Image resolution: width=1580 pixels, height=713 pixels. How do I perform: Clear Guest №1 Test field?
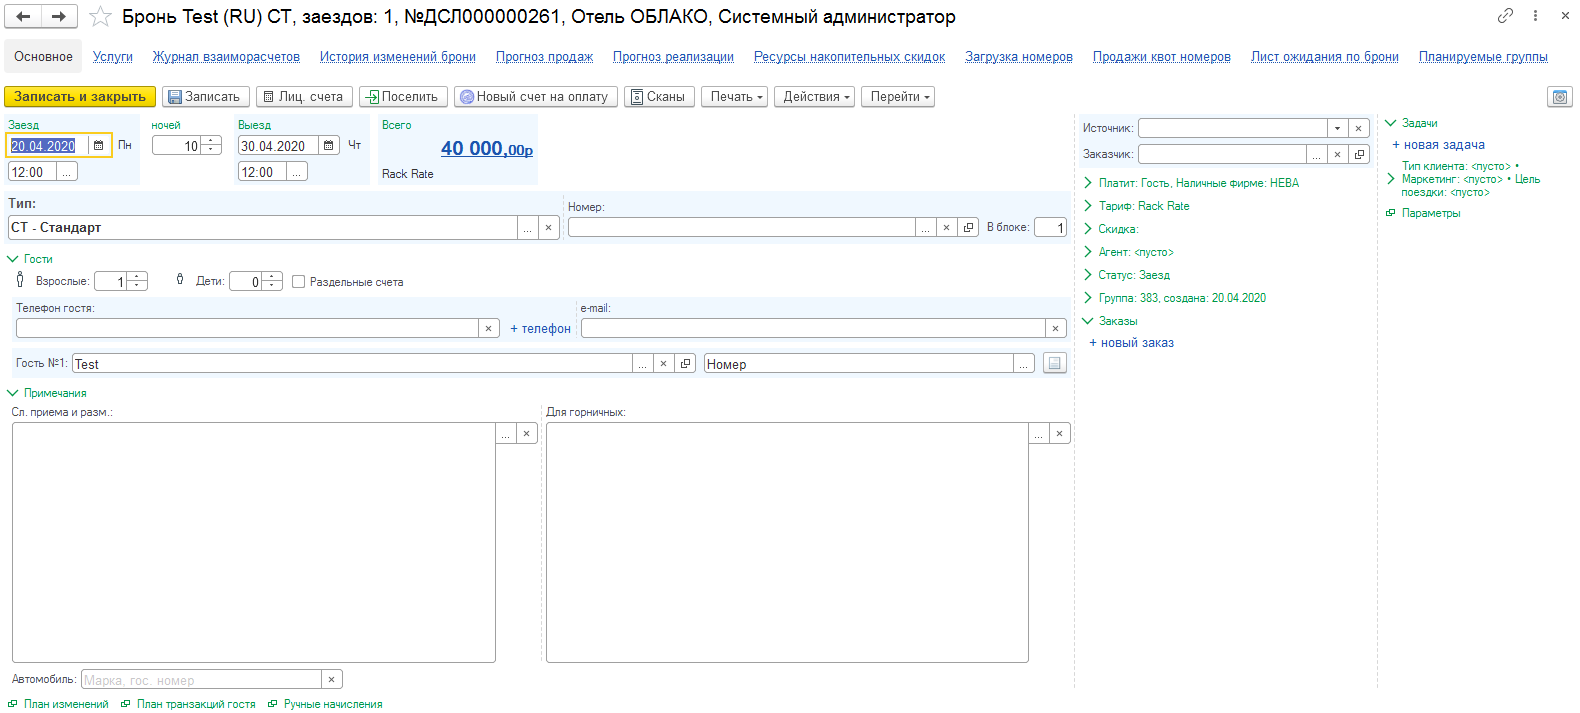(x=663, y=364)
